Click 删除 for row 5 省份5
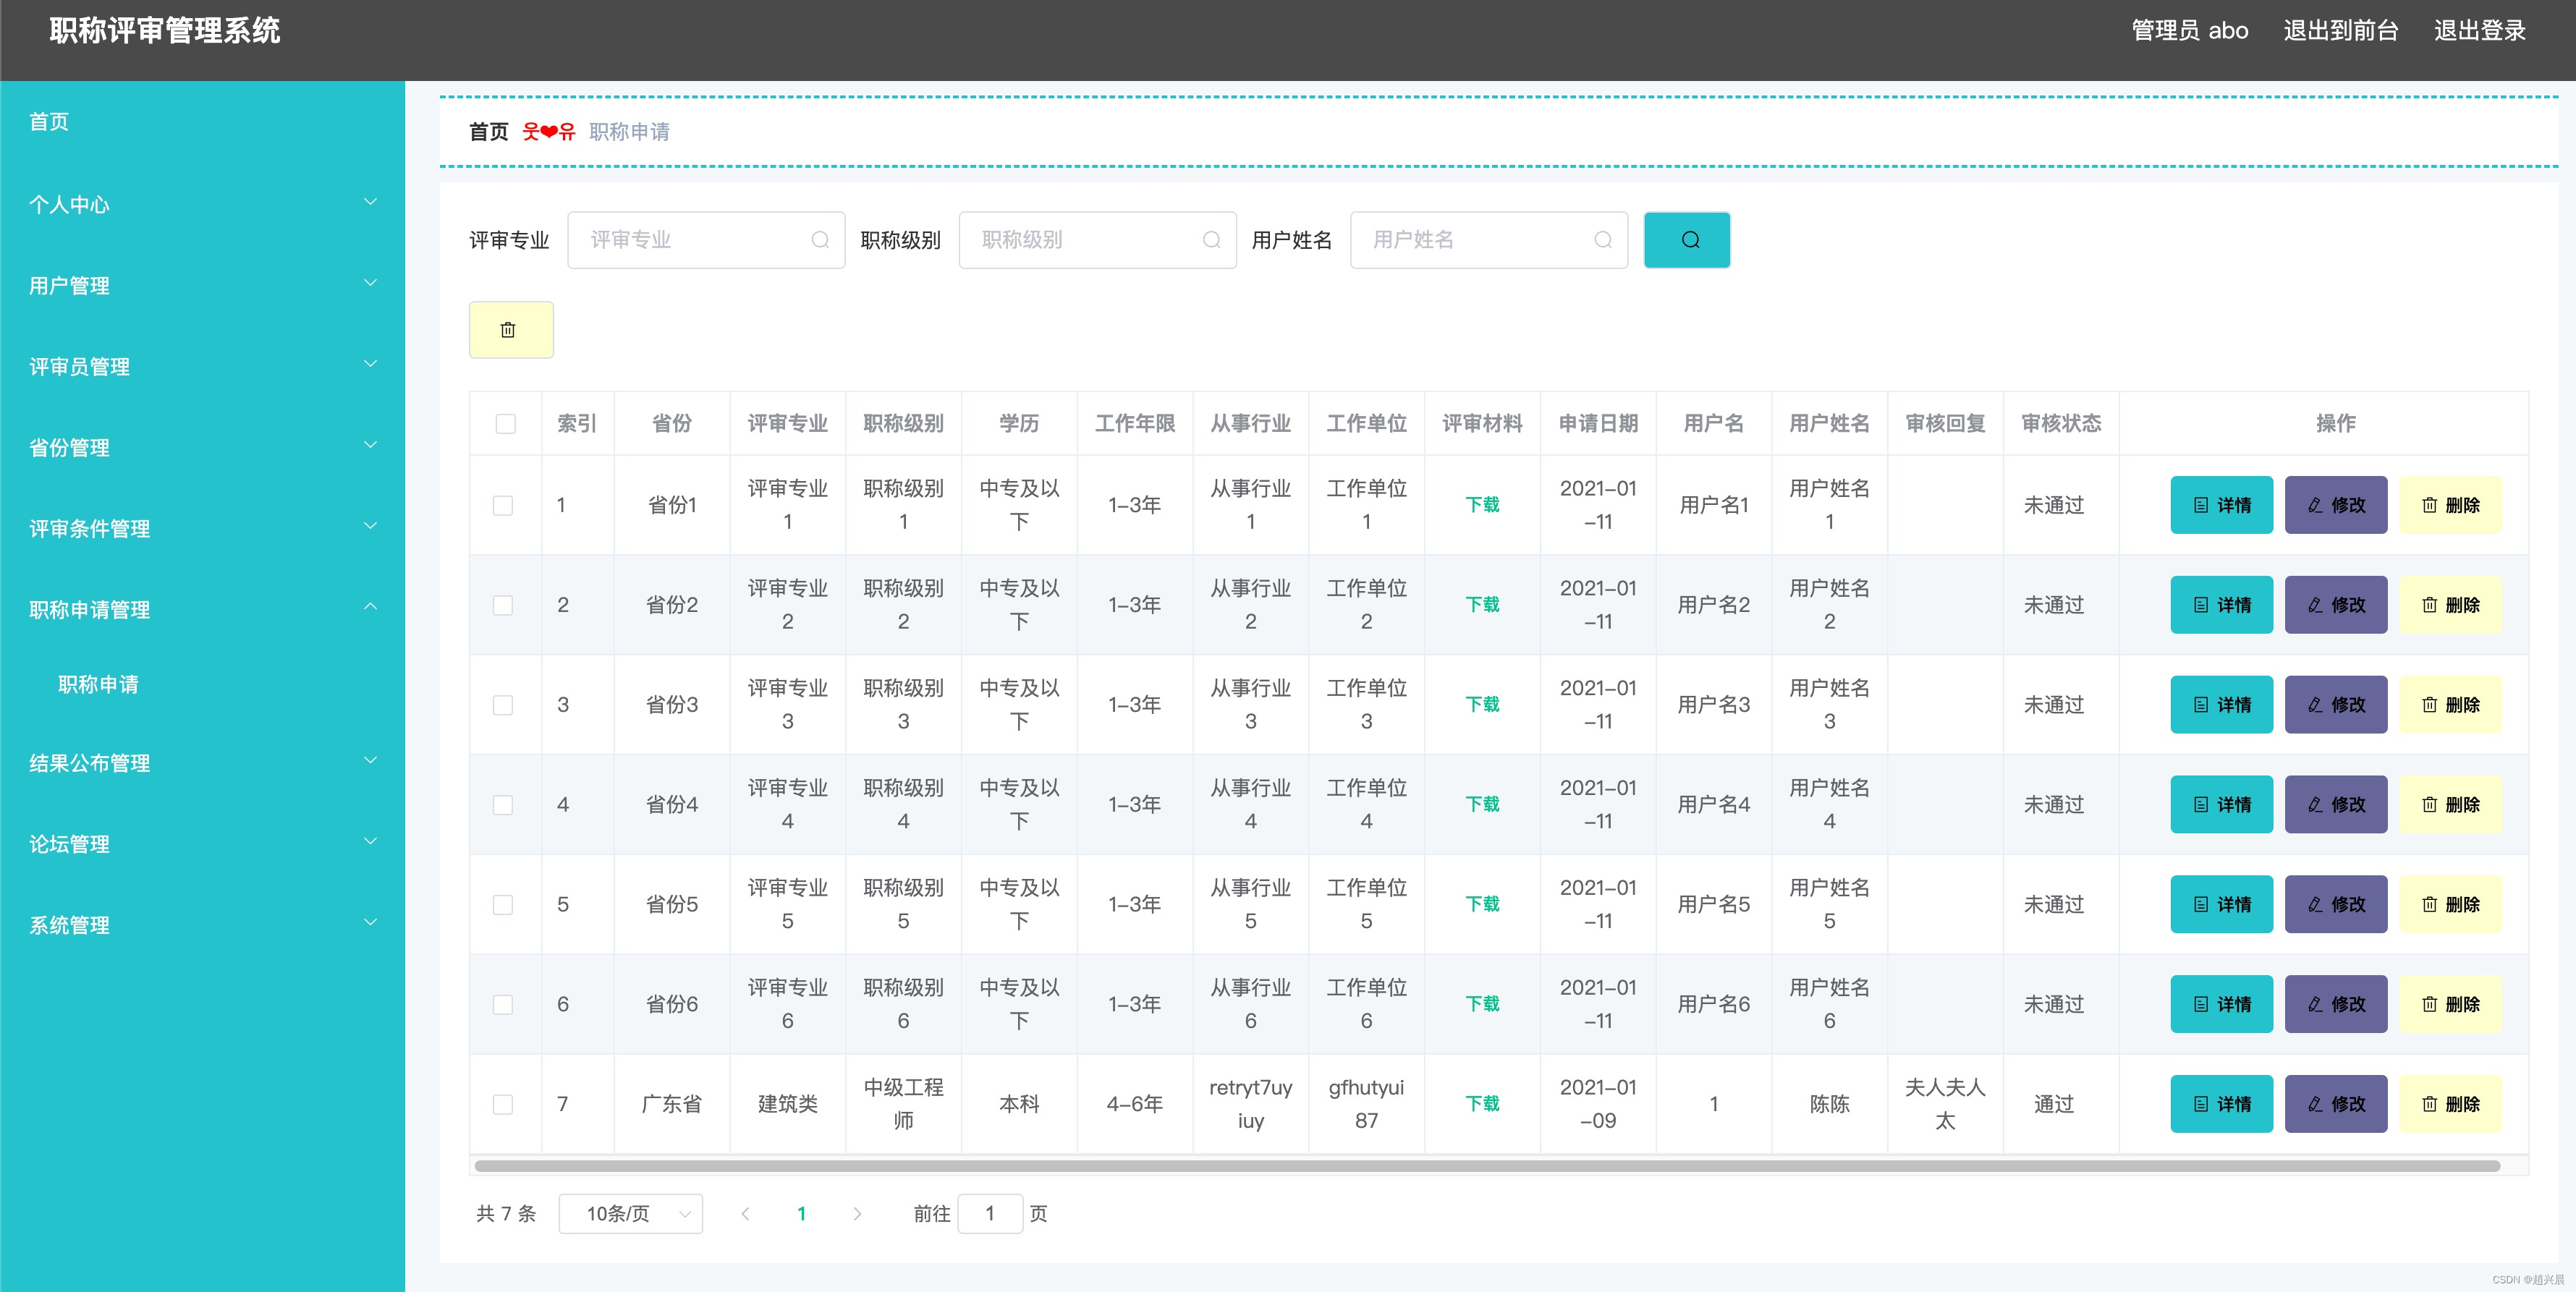Screen dimensions: 2576x1292 click(x=2450, y=905)
